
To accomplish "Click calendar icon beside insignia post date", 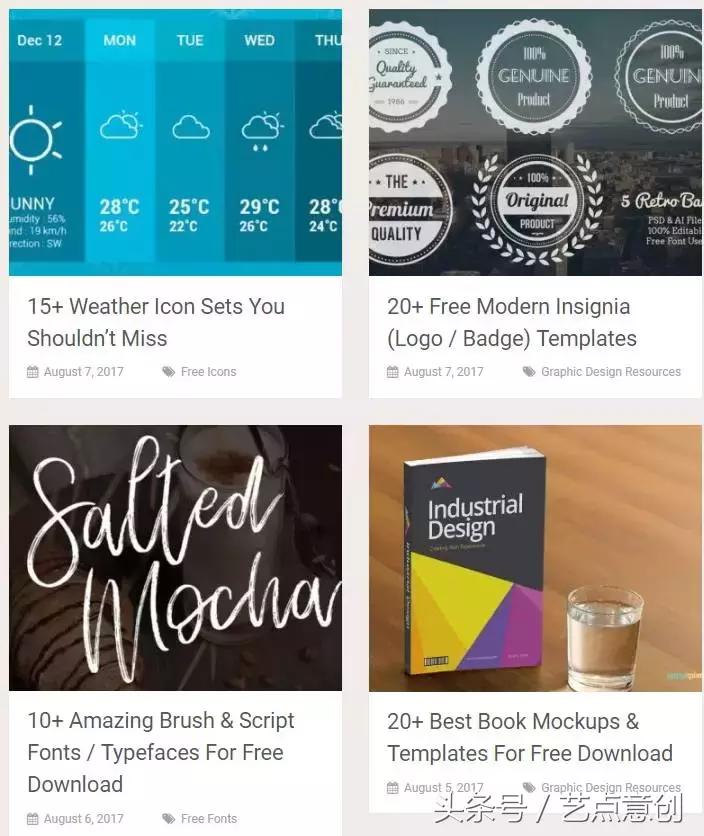I will tap(393, 372).
